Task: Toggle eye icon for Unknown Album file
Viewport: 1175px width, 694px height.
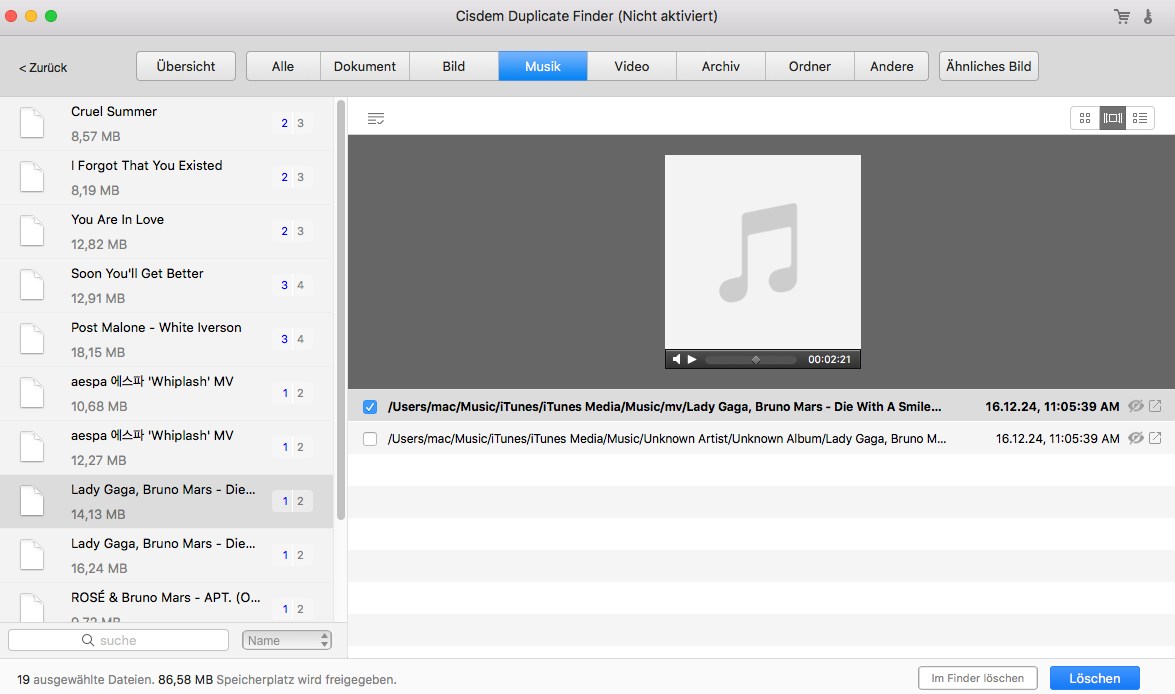Action: 1136,438
